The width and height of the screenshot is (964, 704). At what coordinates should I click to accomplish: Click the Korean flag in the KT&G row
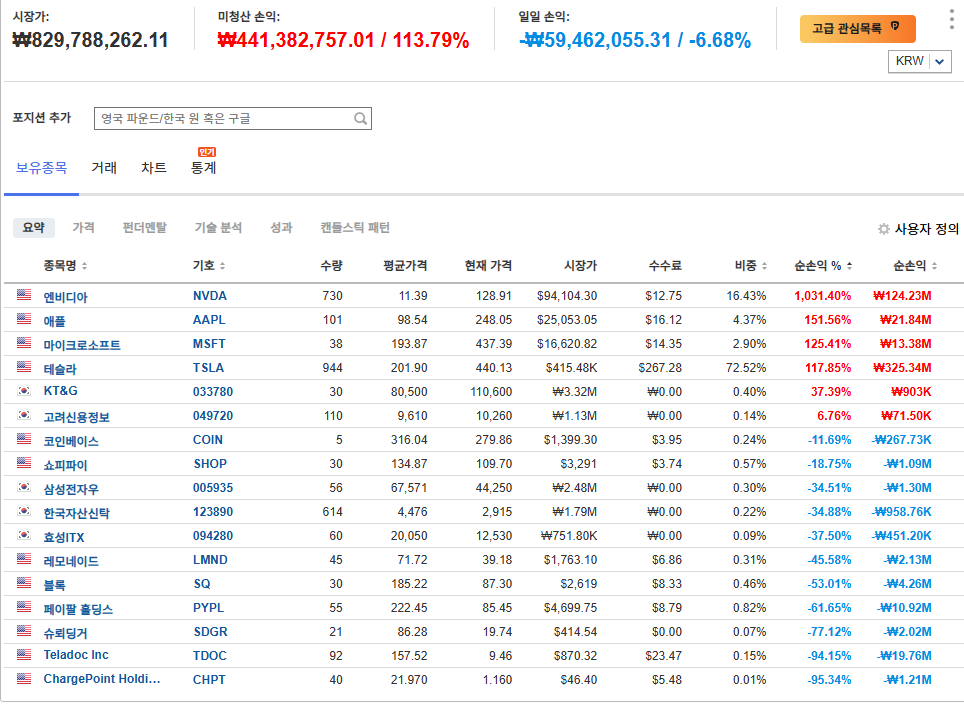pyautogui.click(x=24, y=390)
